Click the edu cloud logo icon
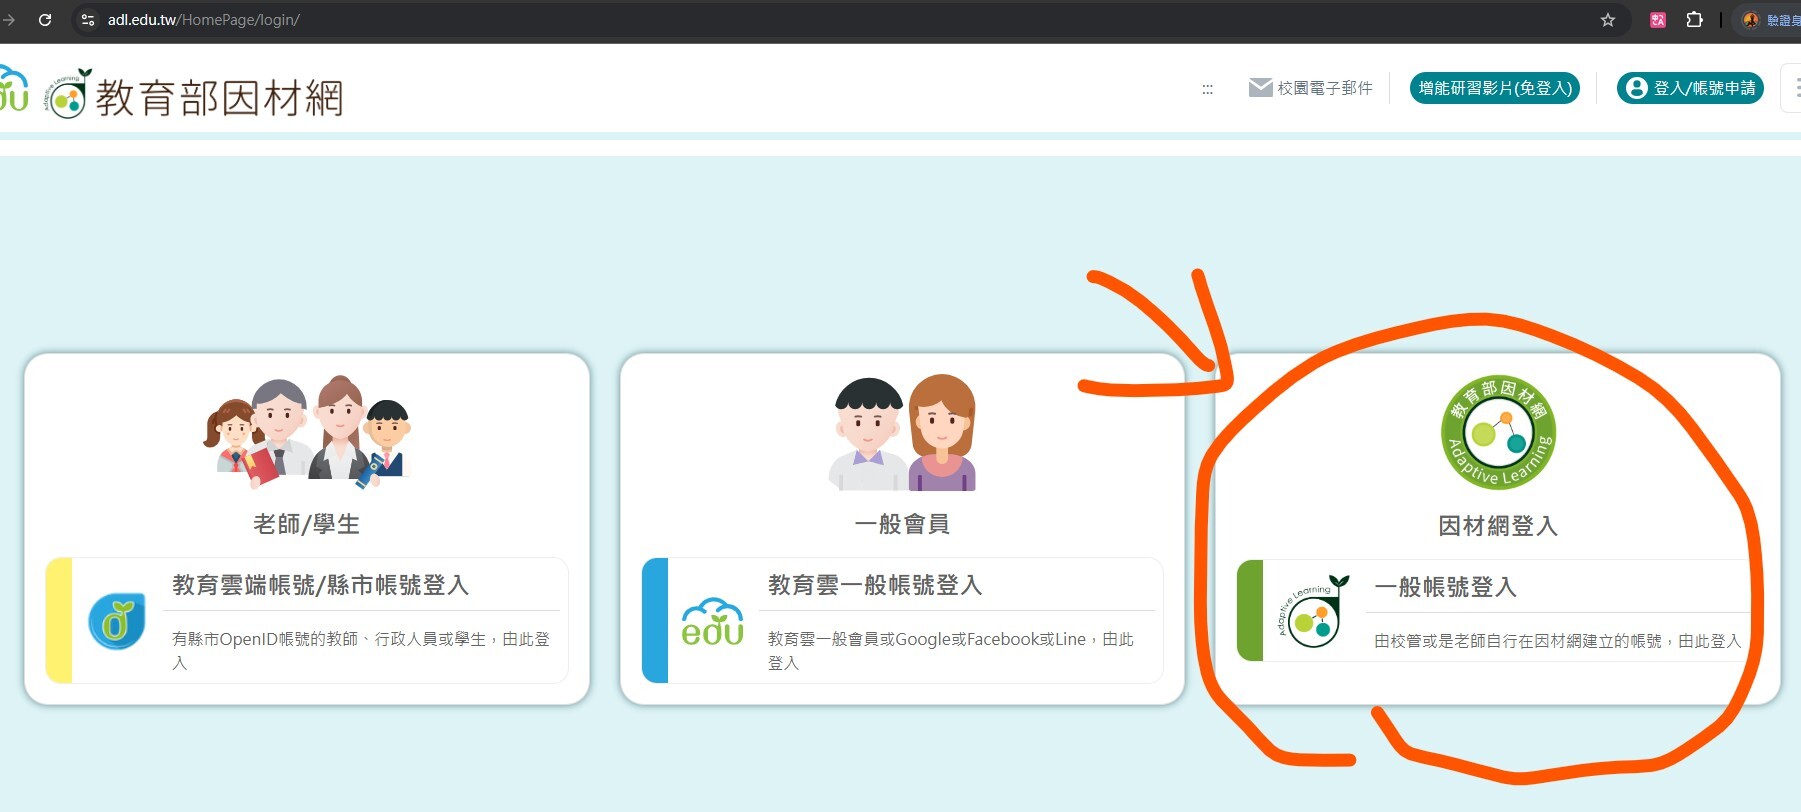Image resolution: width=1801 pixels, height=812 pixels. pos(713,622)
